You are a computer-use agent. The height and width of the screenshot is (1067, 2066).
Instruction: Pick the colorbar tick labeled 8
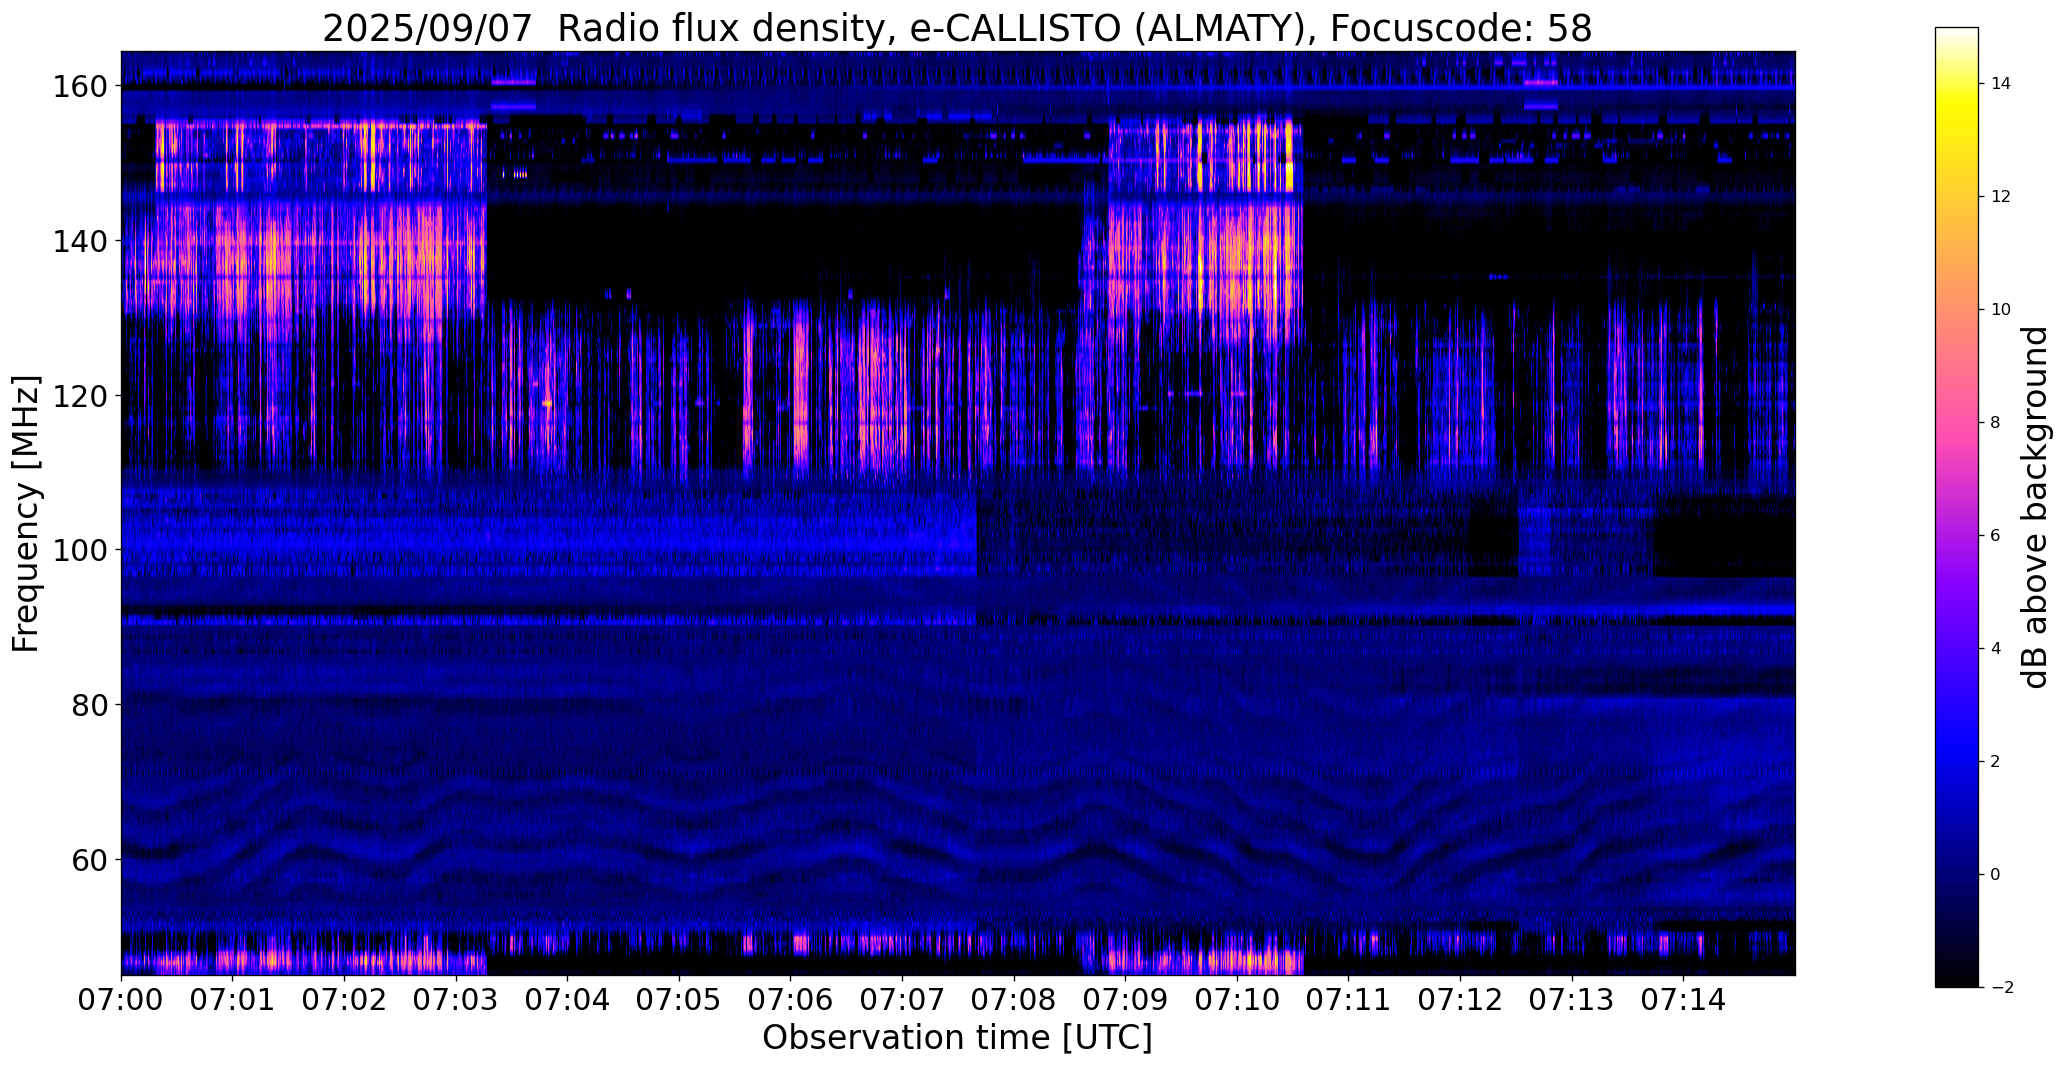click(x=1996, y=423)
